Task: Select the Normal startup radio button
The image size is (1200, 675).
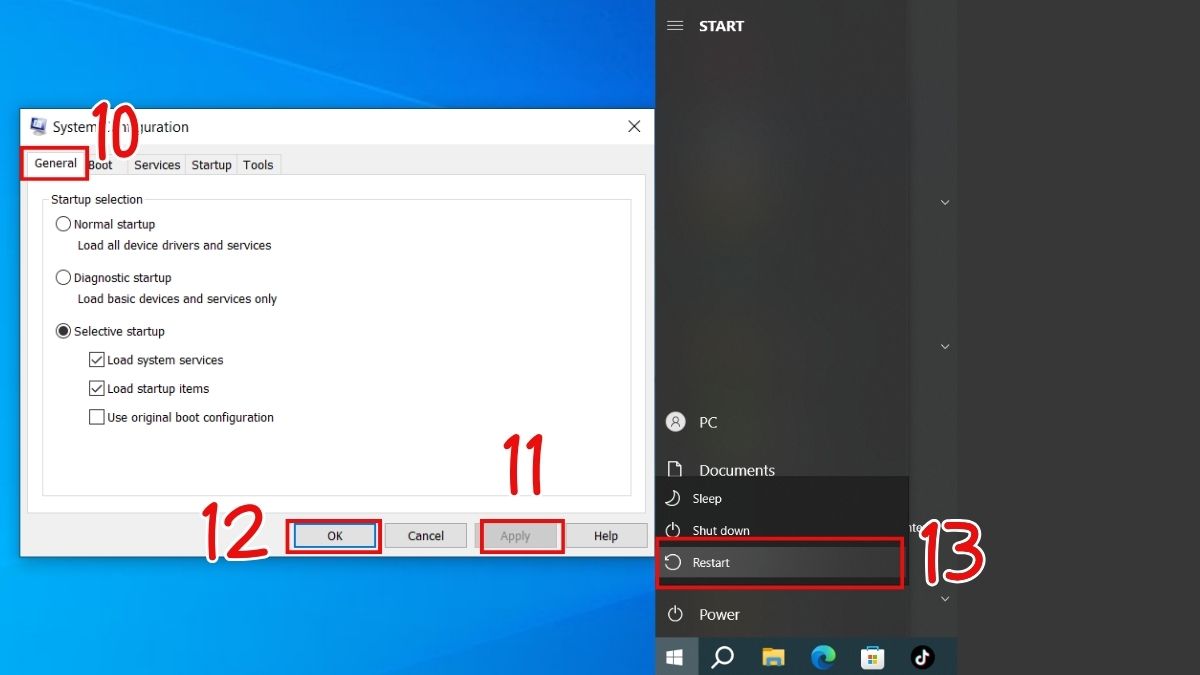Action: click(x=63, y=223)
